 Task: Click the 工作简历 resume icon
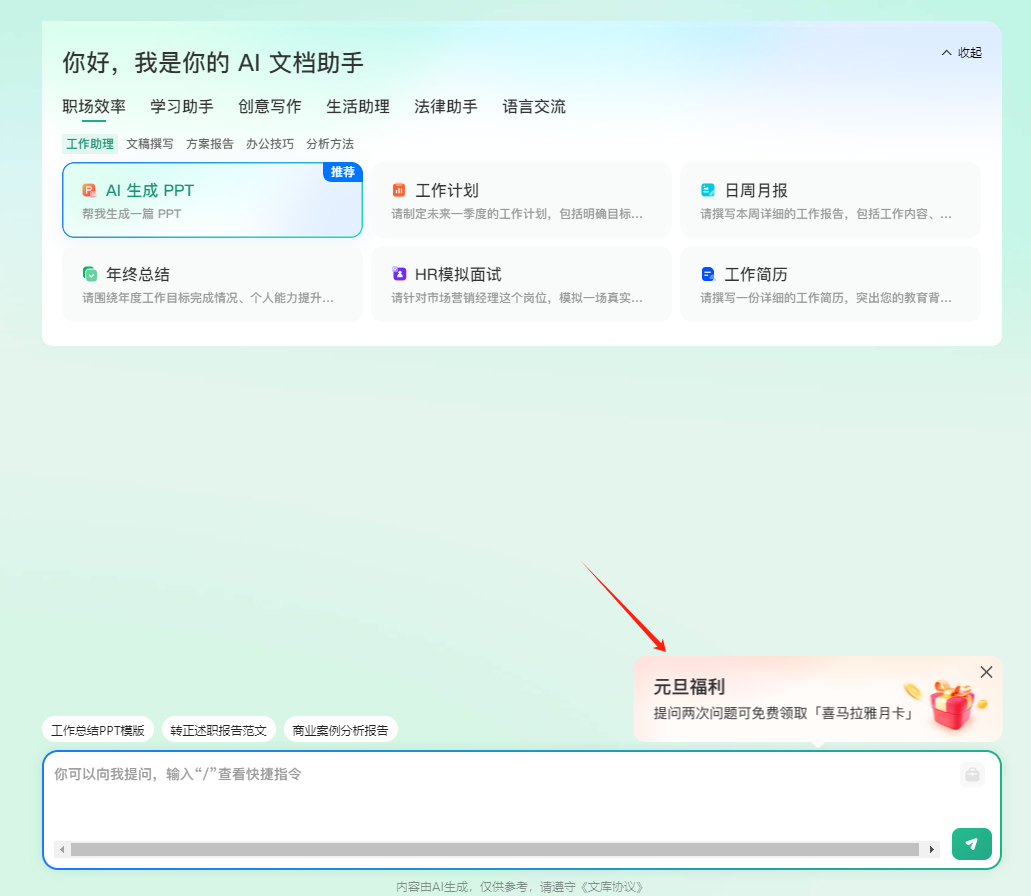click(x=709, y=274)
